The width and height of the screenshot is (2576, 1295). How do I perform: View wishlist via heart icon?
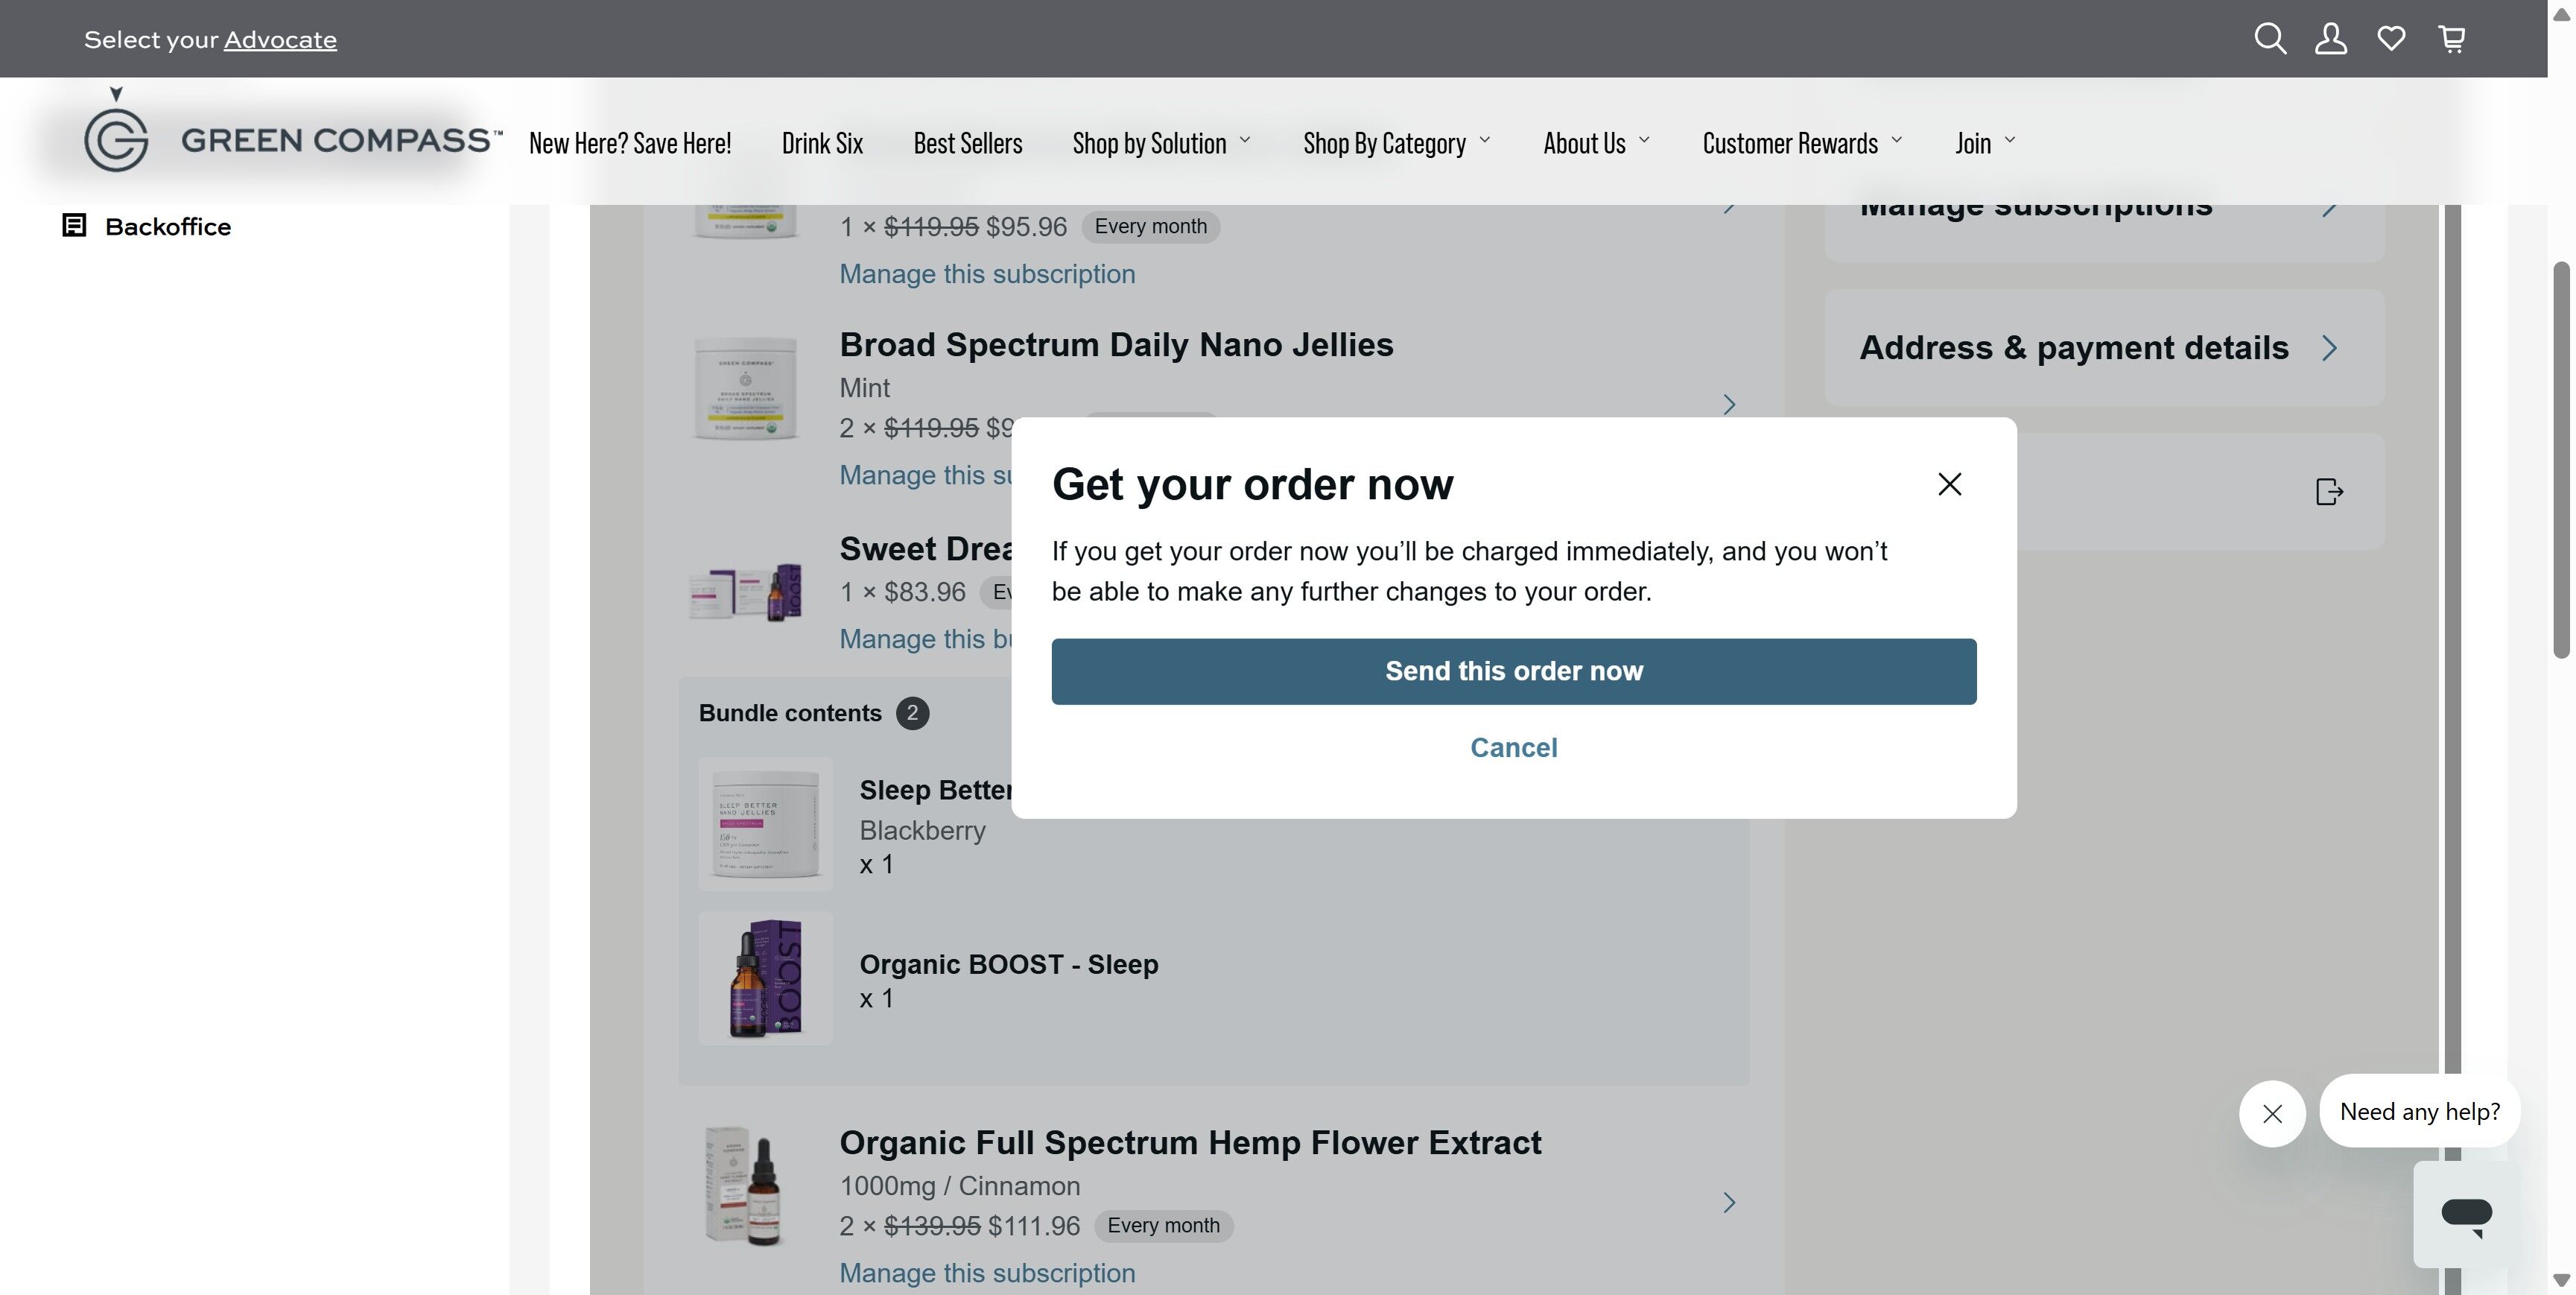pyautogui.click(x=2391, y=39)
